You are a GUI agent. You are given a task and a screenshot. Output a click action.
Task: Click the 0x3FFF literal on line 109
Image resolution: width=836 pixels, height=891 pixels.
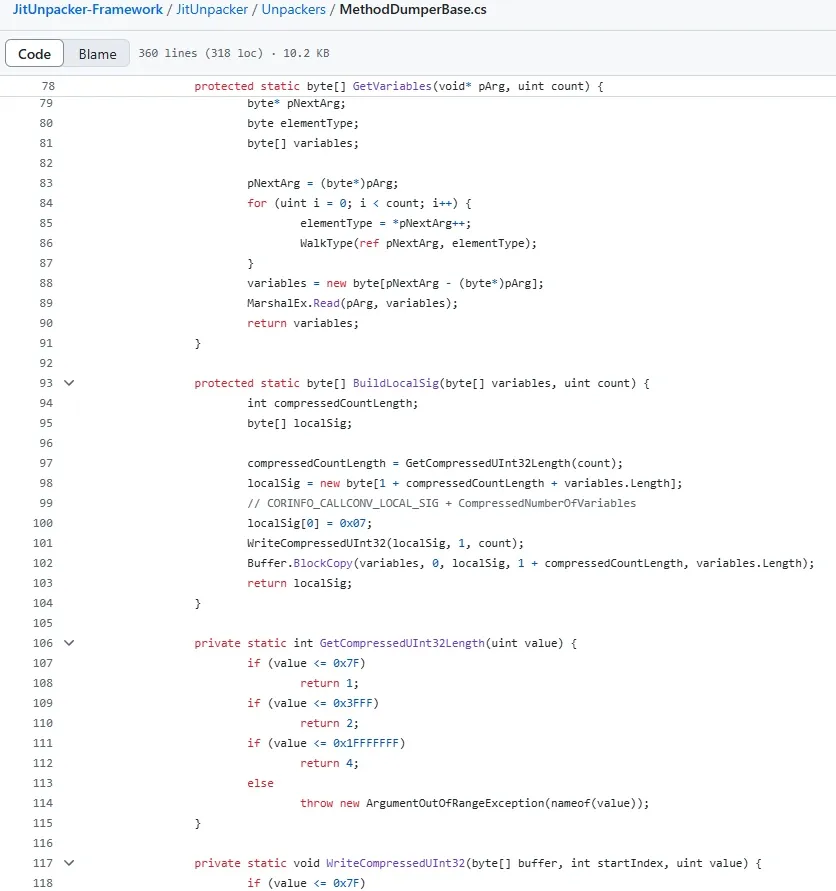352,703
